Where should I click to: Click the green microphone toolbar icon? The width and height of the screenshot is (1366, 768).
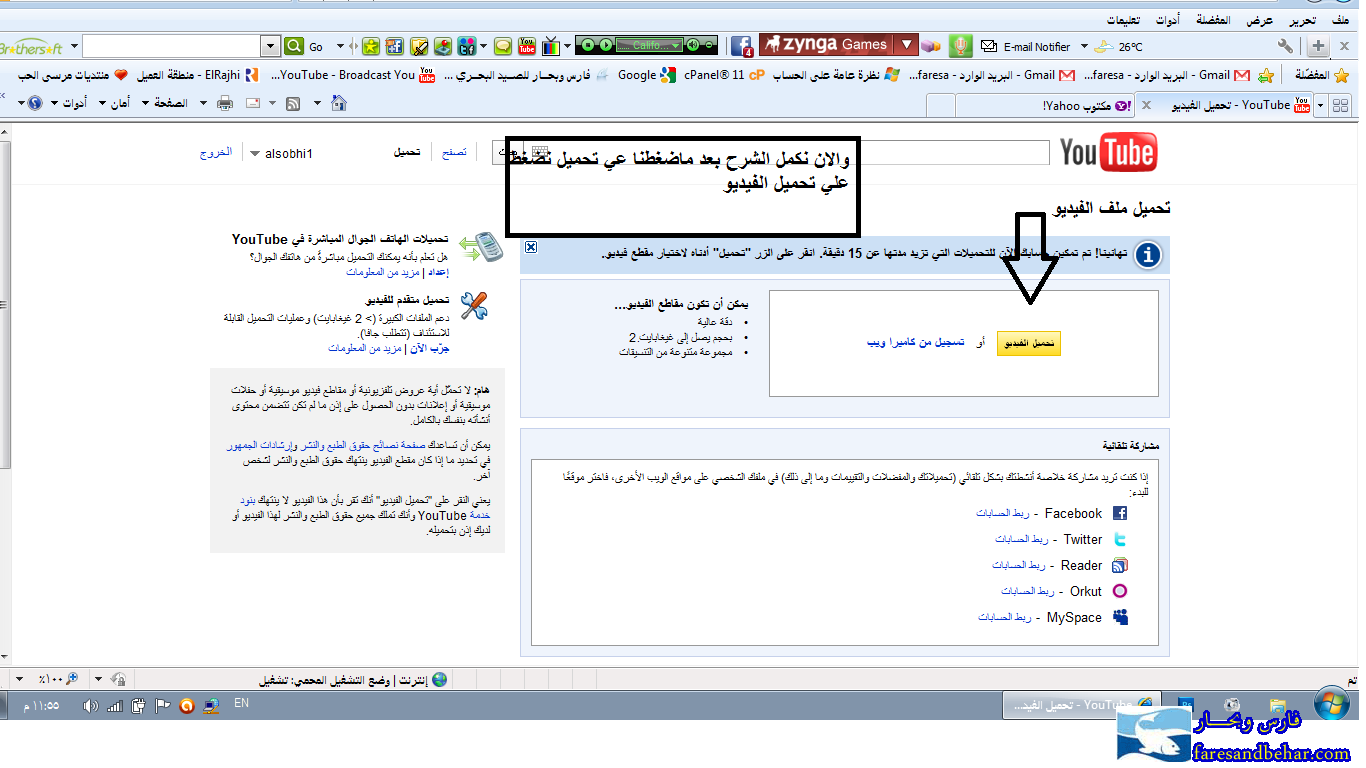960,46
